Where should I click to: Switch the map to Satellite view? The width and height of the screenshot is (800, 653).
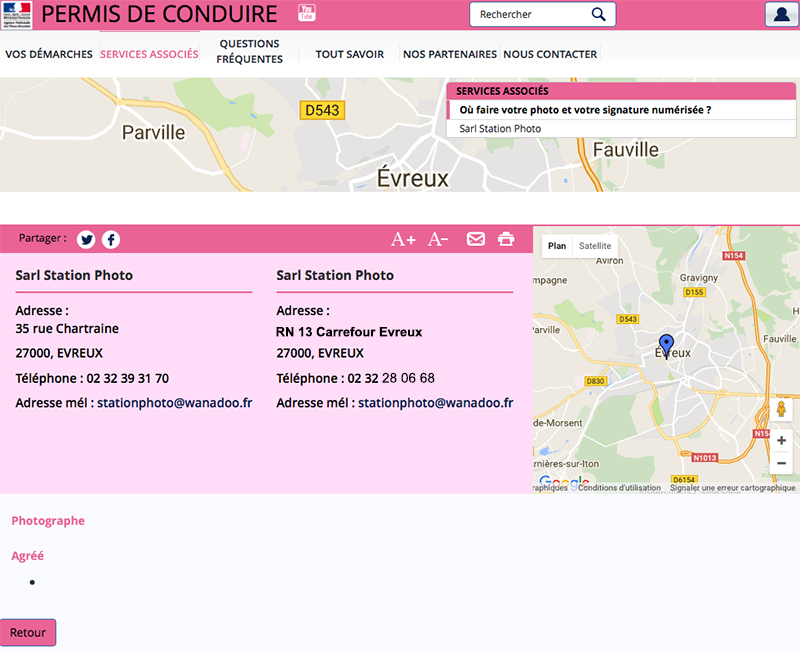pyautogui.click(x=595, y=246)
